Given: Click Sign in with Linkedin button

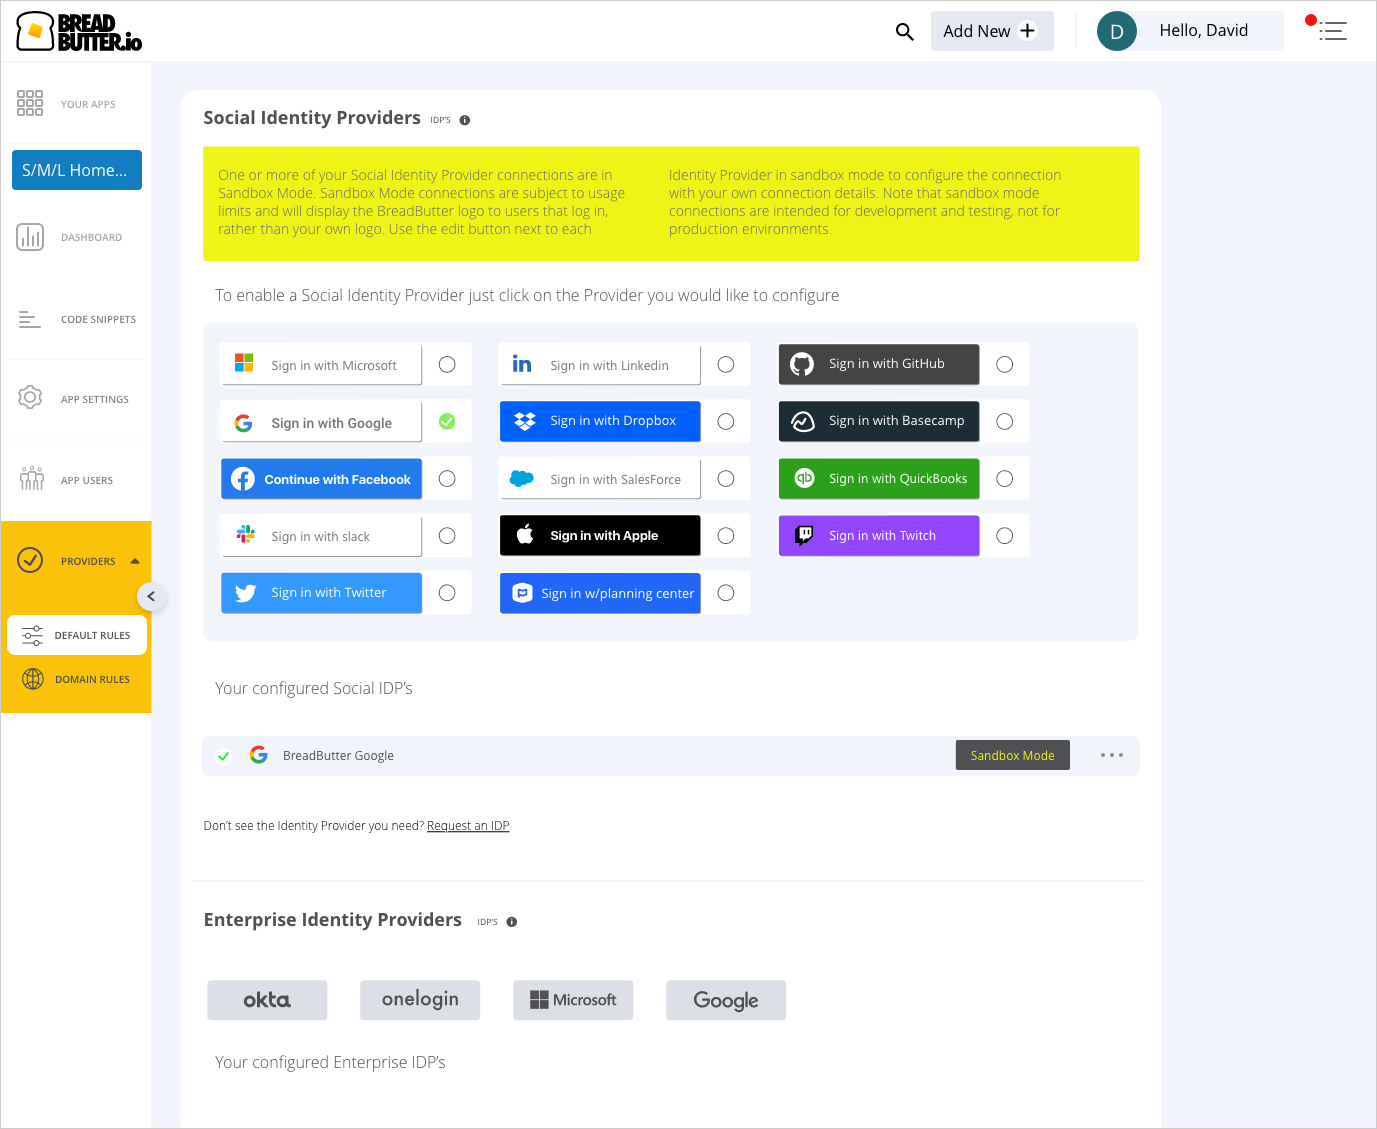Looking at the screenshot, I should click(x=600, y=365).
